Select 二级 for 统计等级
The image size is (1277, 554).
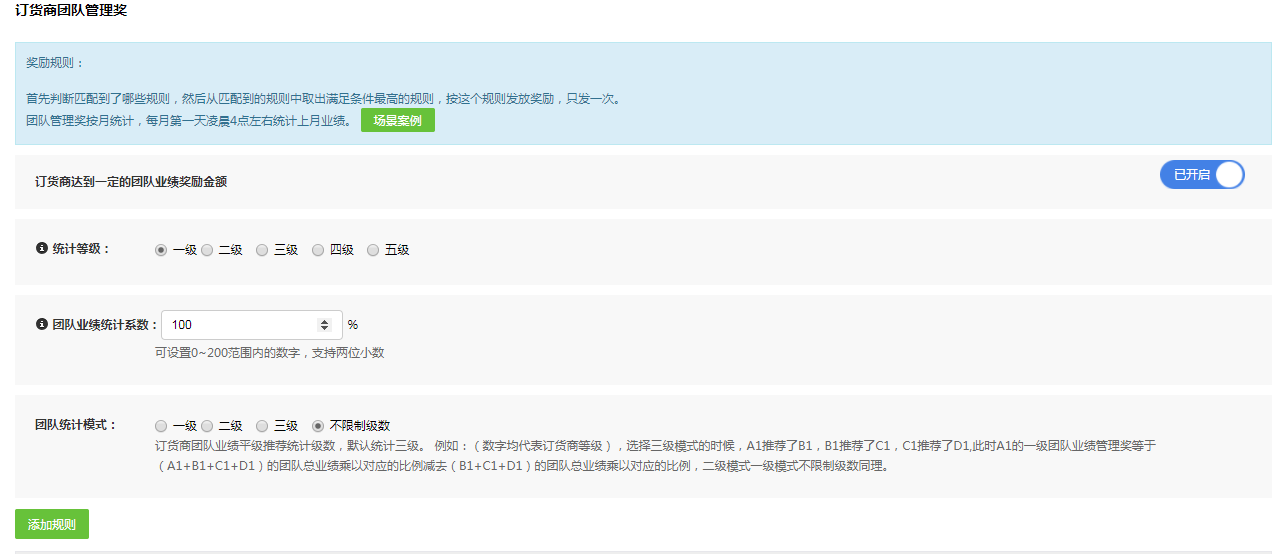[207, 250]
